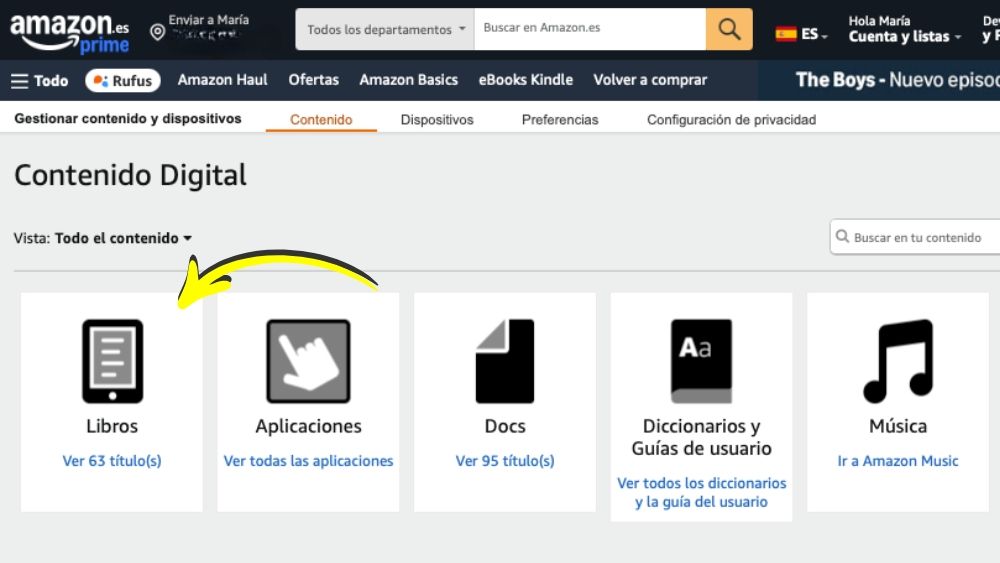Click the Música note icon

898,361
